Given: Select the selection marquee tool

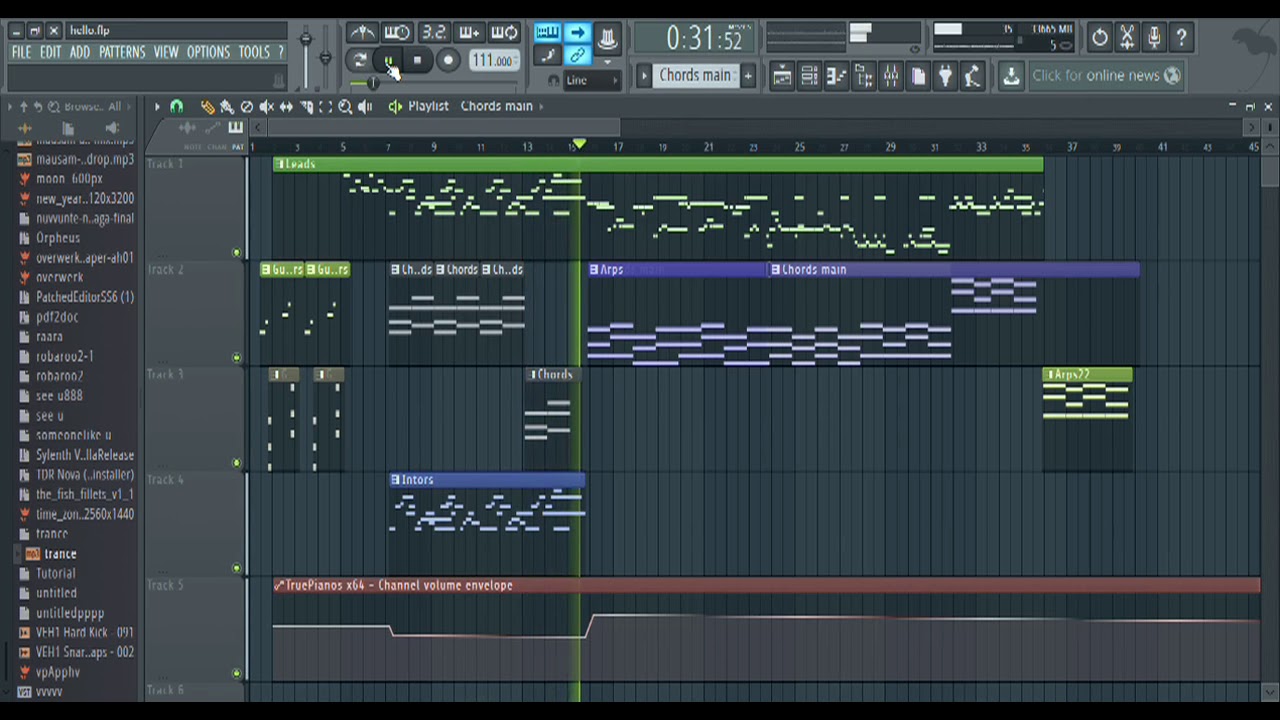Looking at the screenshot, I should [325, 107].
